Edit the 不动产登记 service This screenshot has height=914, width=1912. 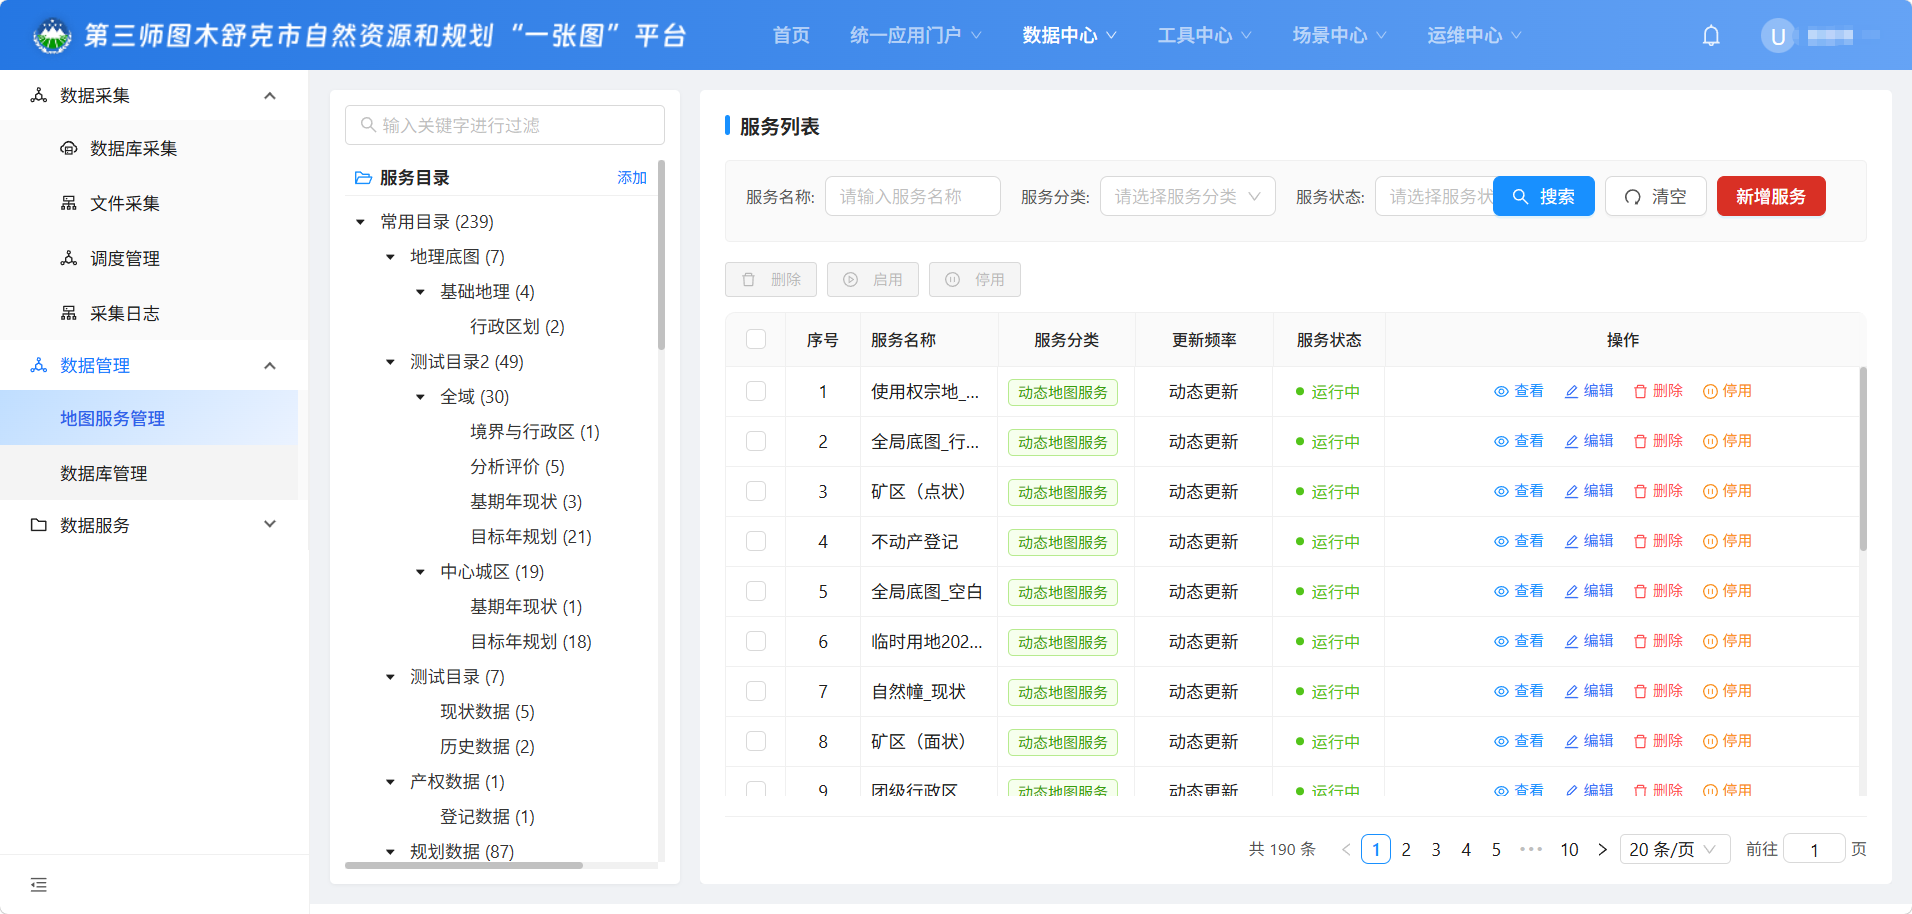pos(1589,541)
